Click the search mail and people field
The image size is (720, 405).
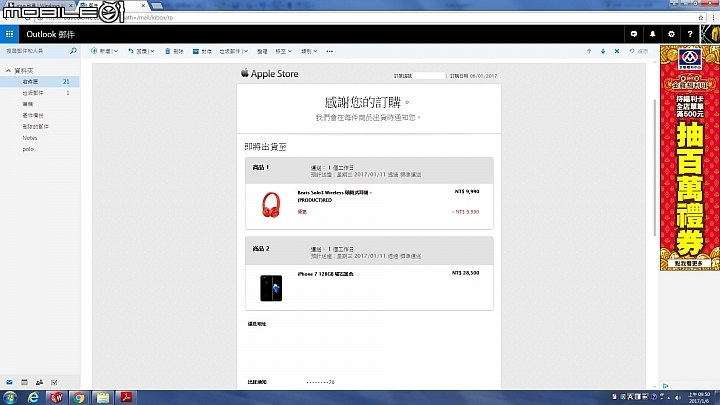36,51
